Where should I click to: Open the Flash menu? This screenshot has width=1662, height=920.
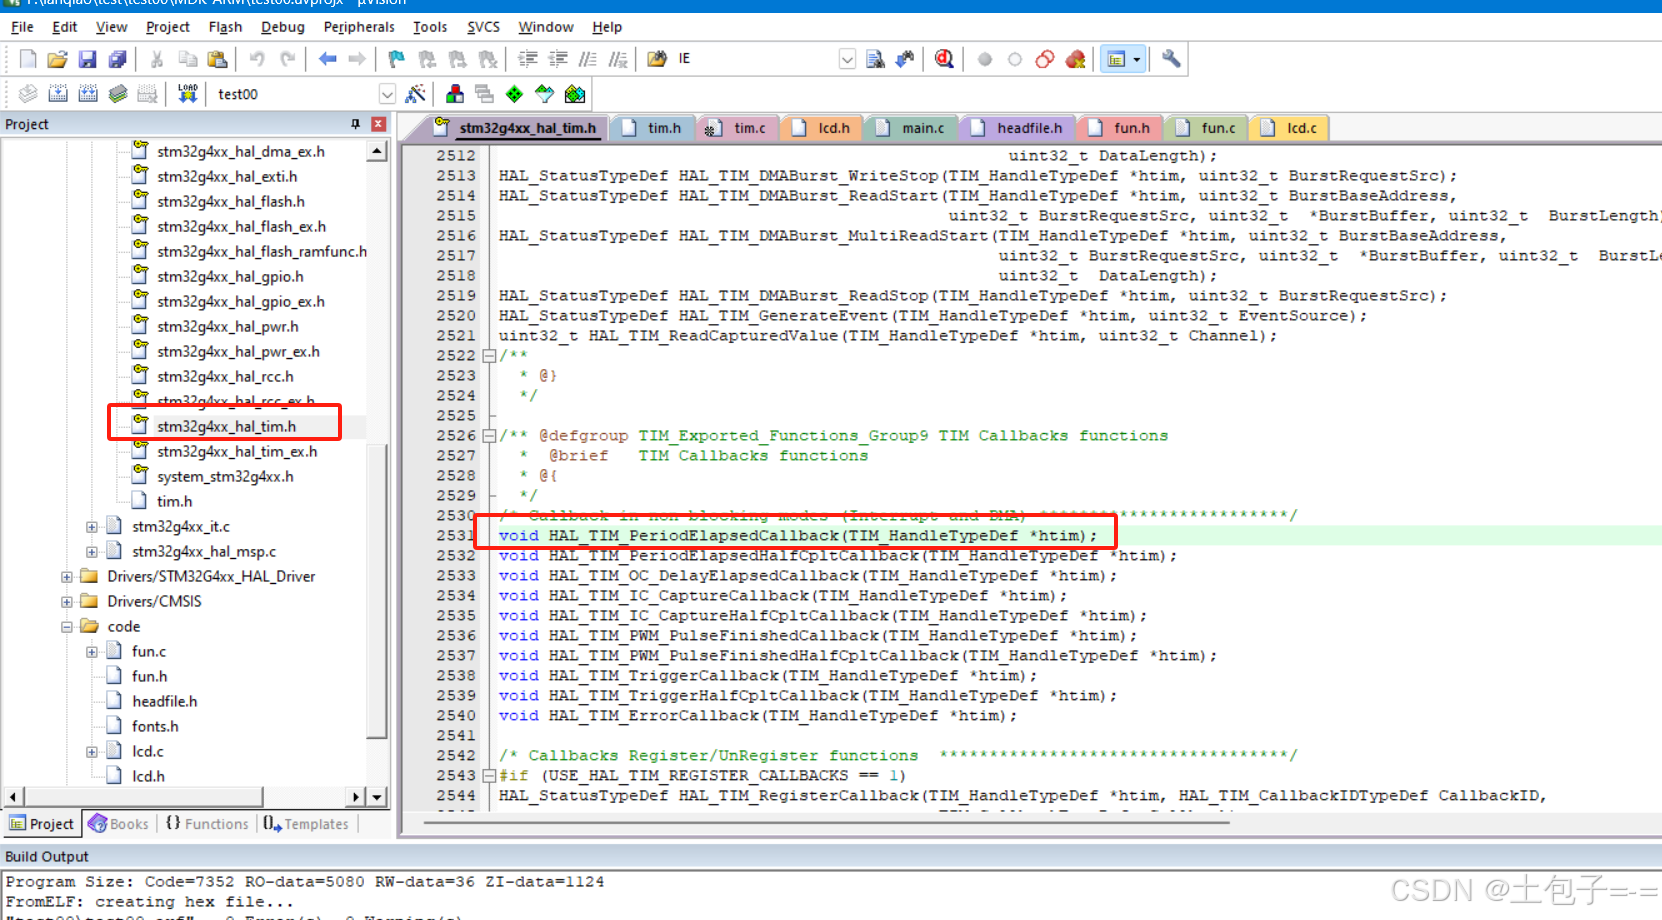click(x=225, y=27)
